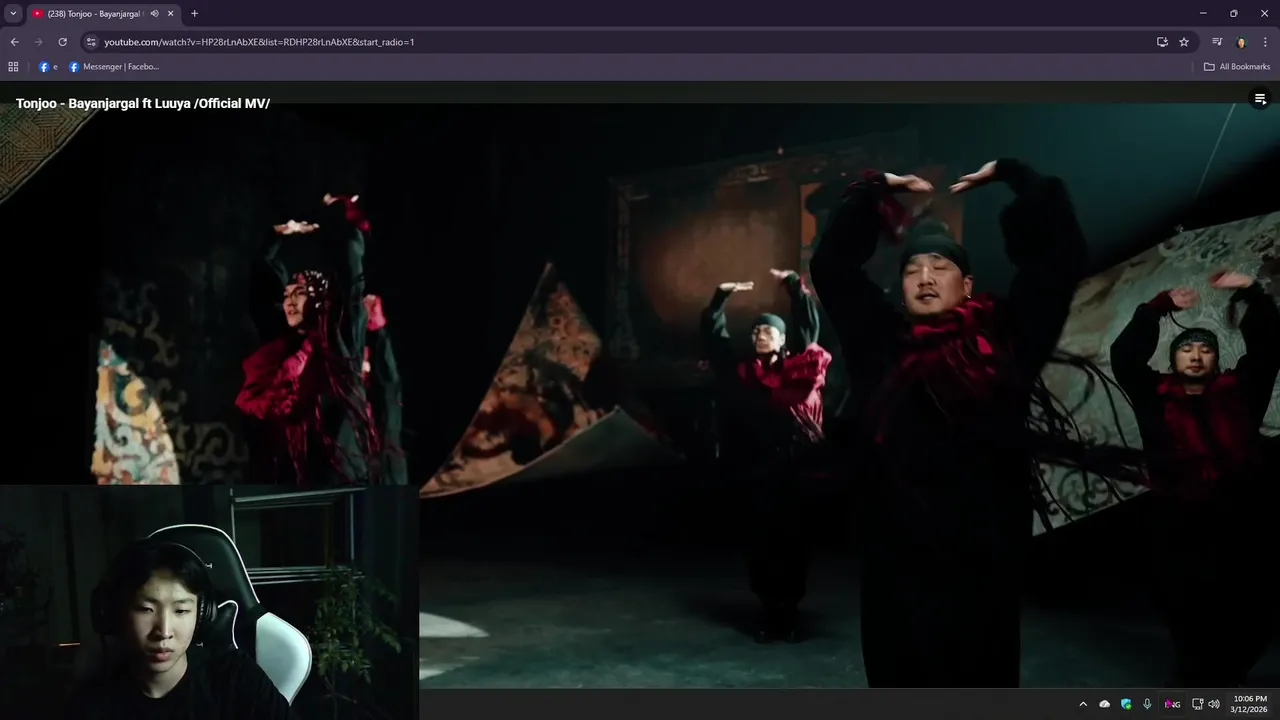Screen dimensions: 1280x720
Task: Go back with the browser back arrow
Action: coord(14,42)
